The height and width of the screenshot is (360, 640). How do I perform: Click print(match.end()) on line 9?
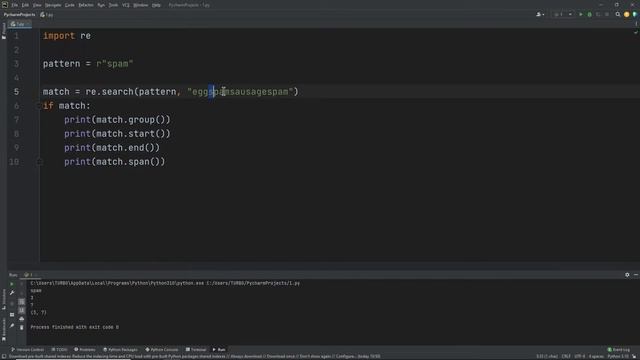[112, 148]
